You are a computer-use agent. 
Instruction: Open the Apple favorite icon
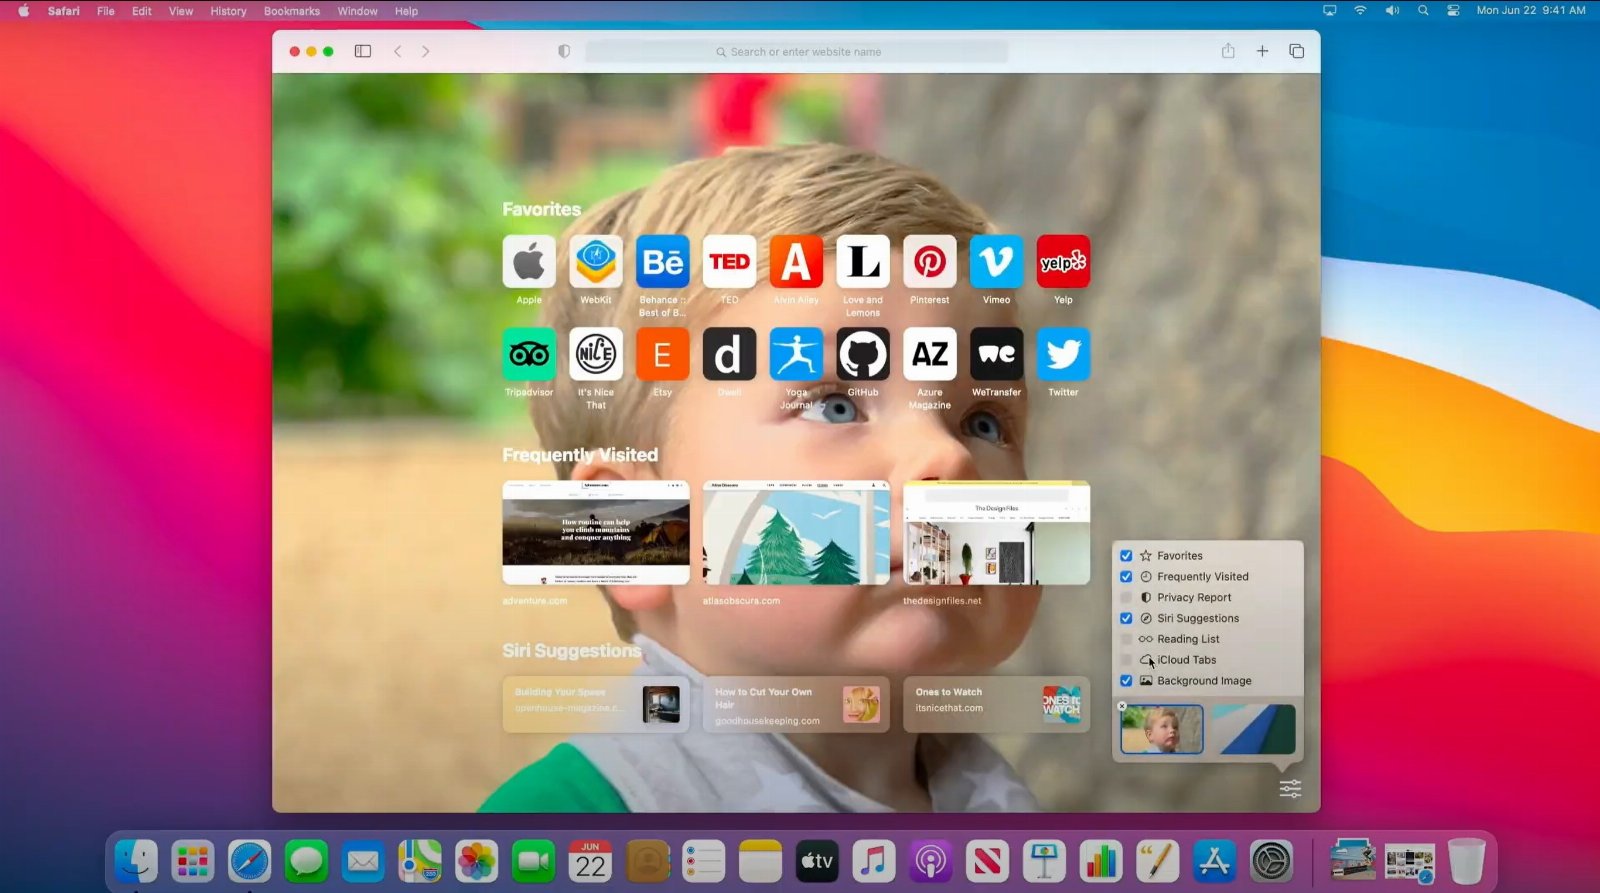pos(529,262)
